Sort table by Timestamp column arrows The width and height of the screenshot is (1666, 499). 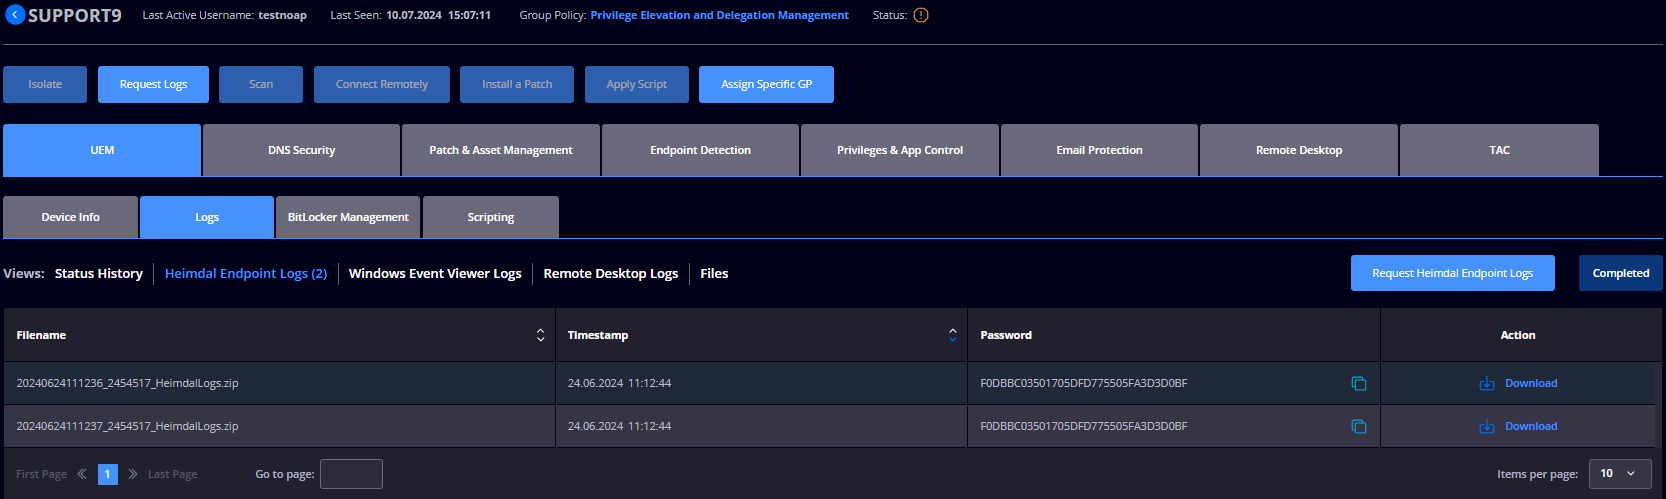pos(953,335)
